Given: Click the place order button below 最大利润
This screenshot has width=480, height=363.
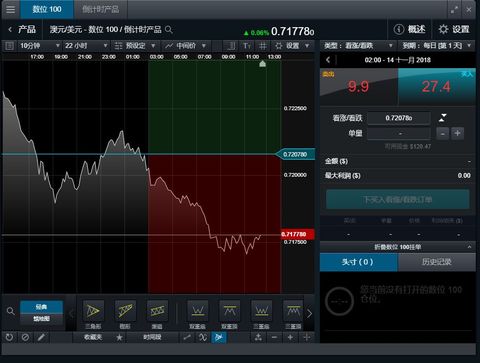Looking at the screenshot, I should tap(398, 199).
